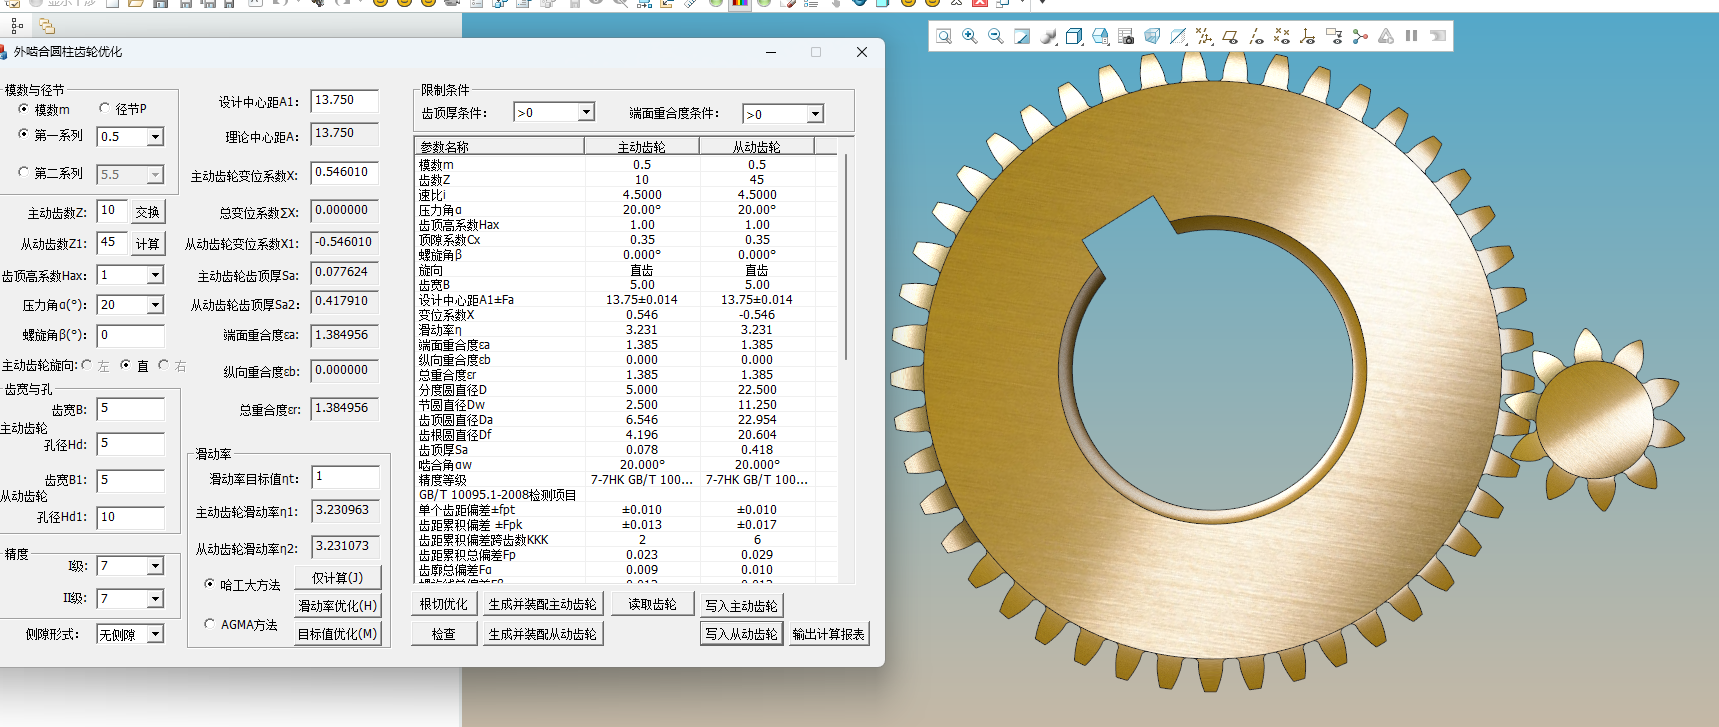Open the datum display filters icon

pyautogui.click(x=1204, y=36)
